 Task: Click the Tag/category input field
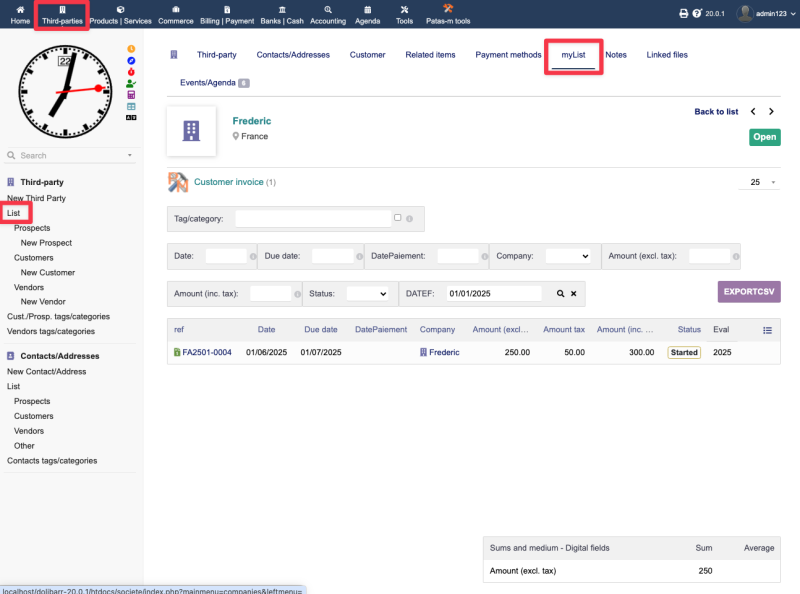tap(312, 218)
